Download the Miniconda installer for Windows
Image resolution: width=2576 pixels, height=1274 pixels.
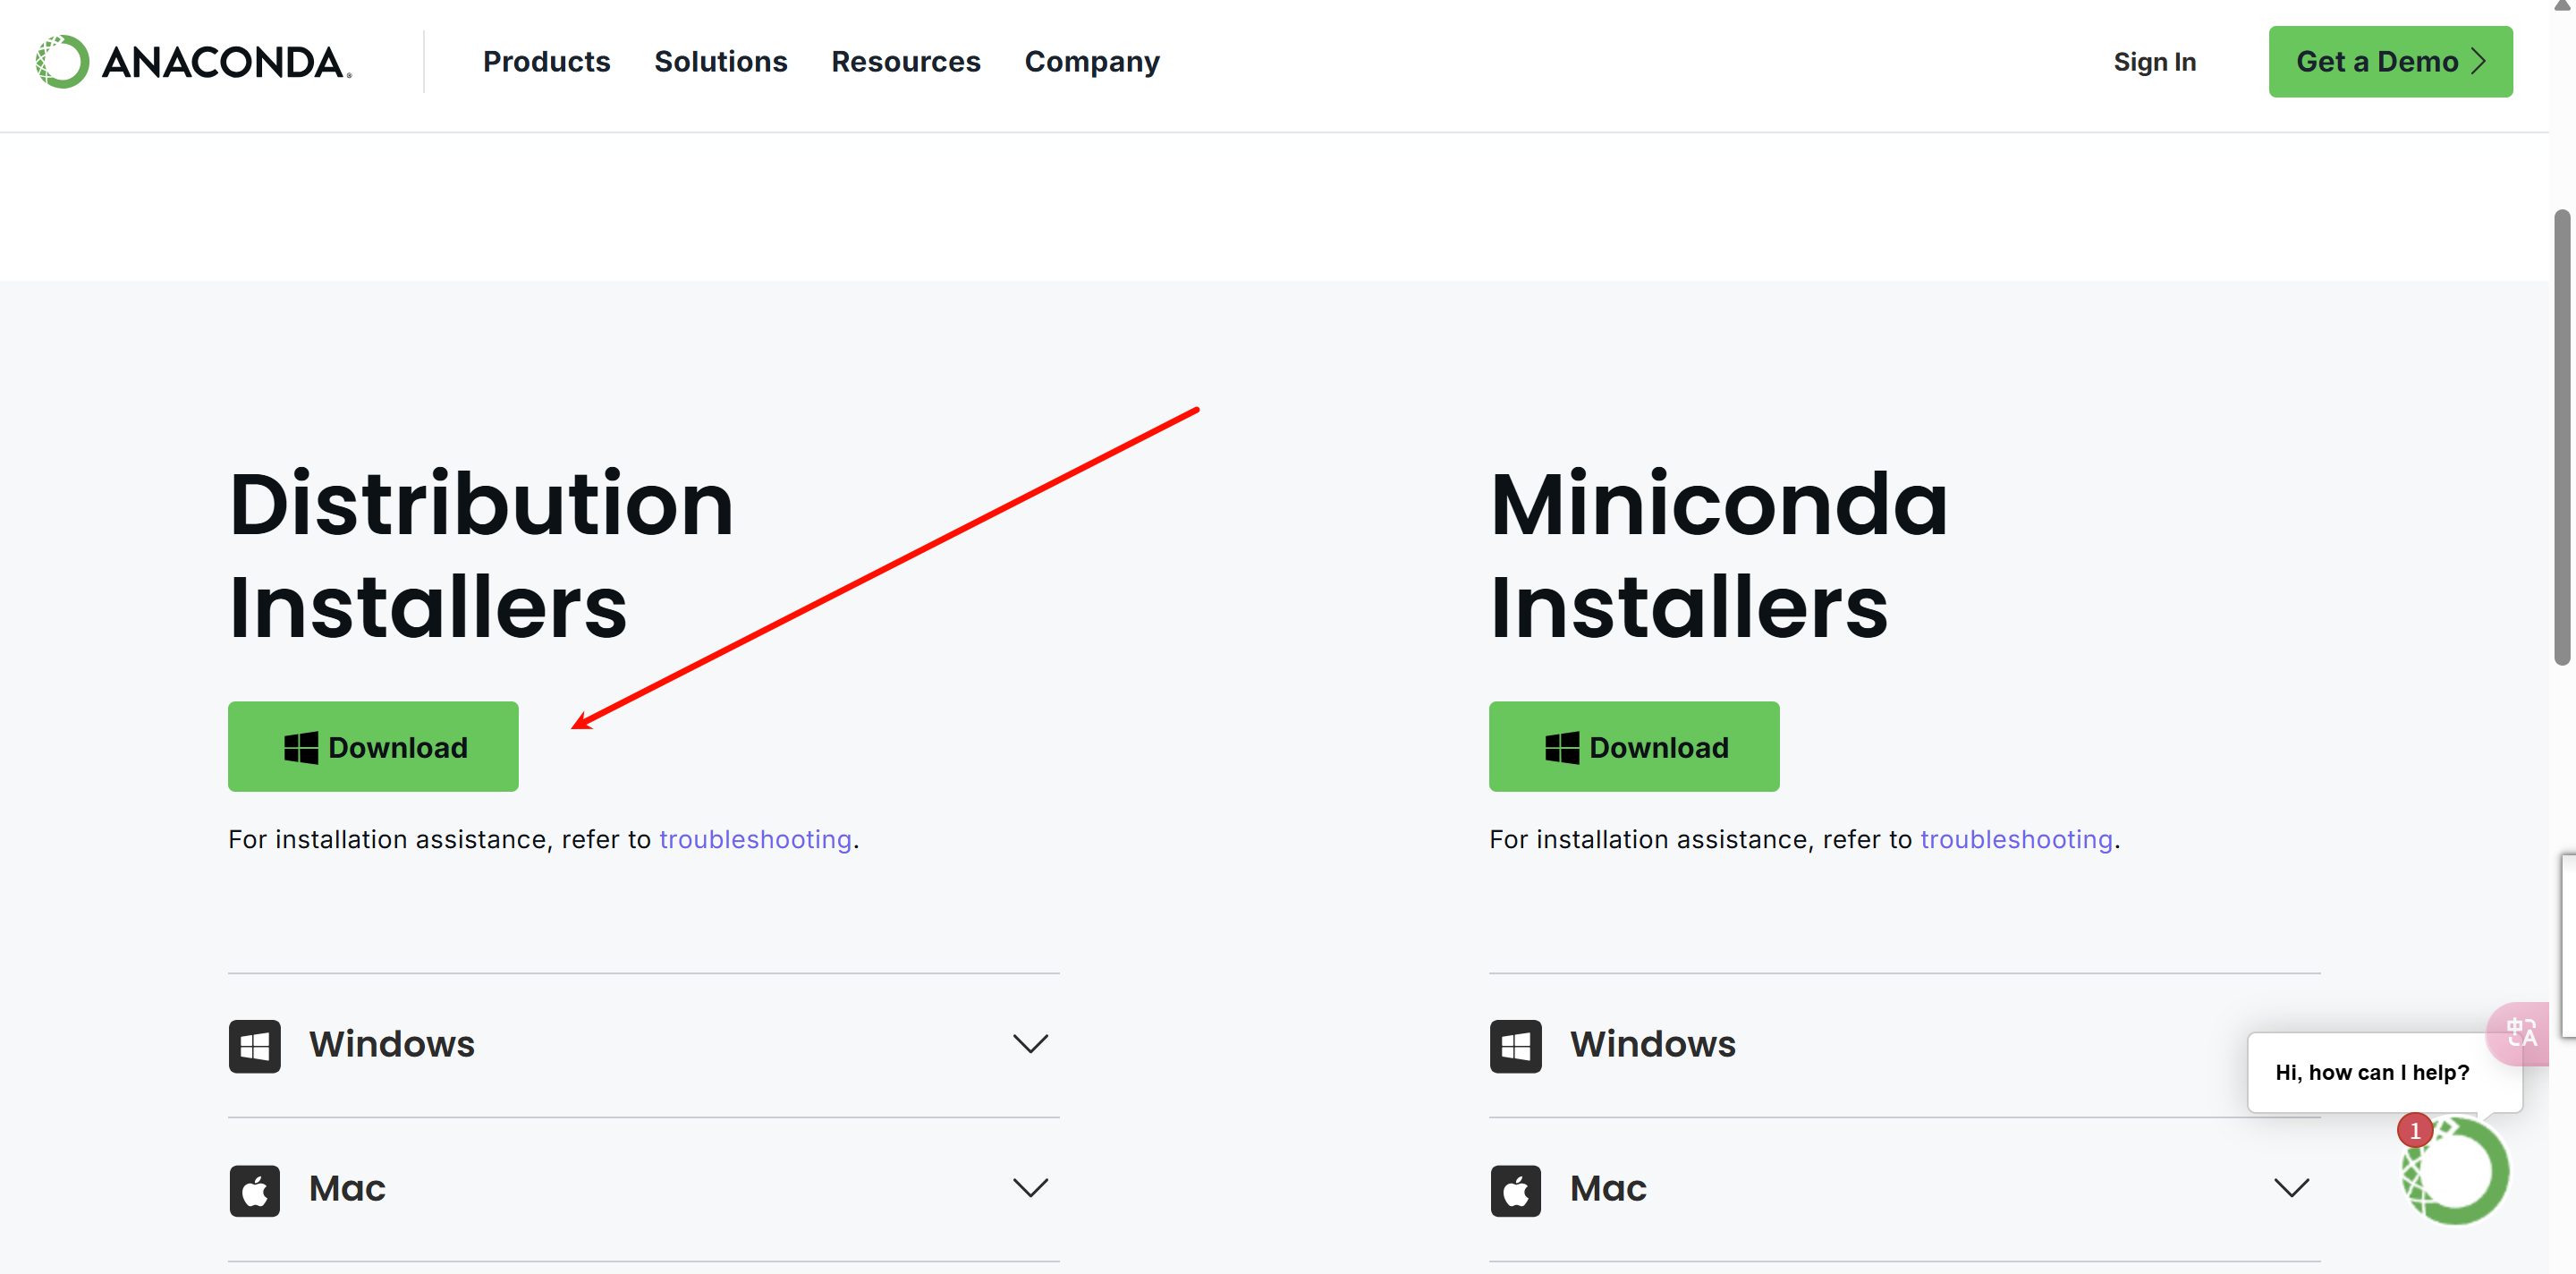tap(1633, 747)
